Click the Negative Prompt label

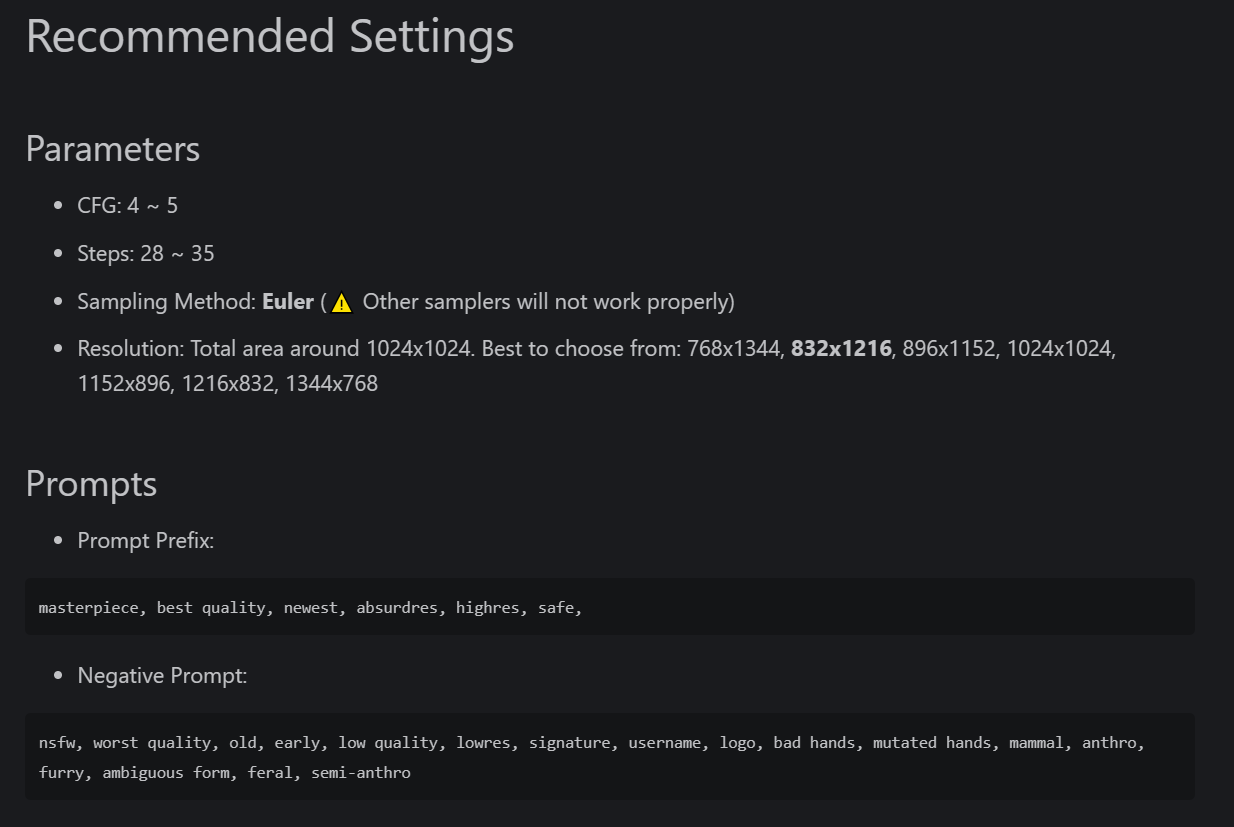(x=162, y=677)
